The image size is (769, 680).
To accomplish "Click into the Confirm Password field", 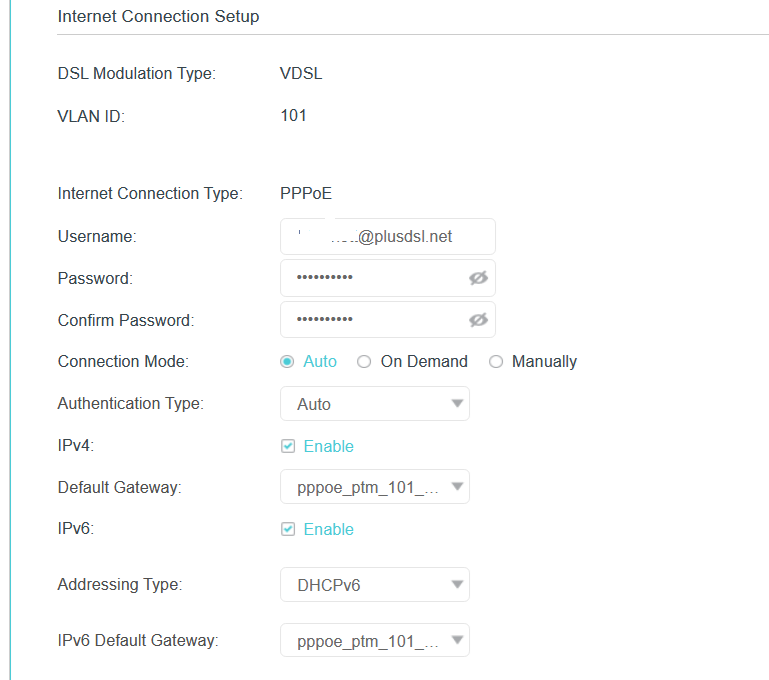I will click(370, 320).
